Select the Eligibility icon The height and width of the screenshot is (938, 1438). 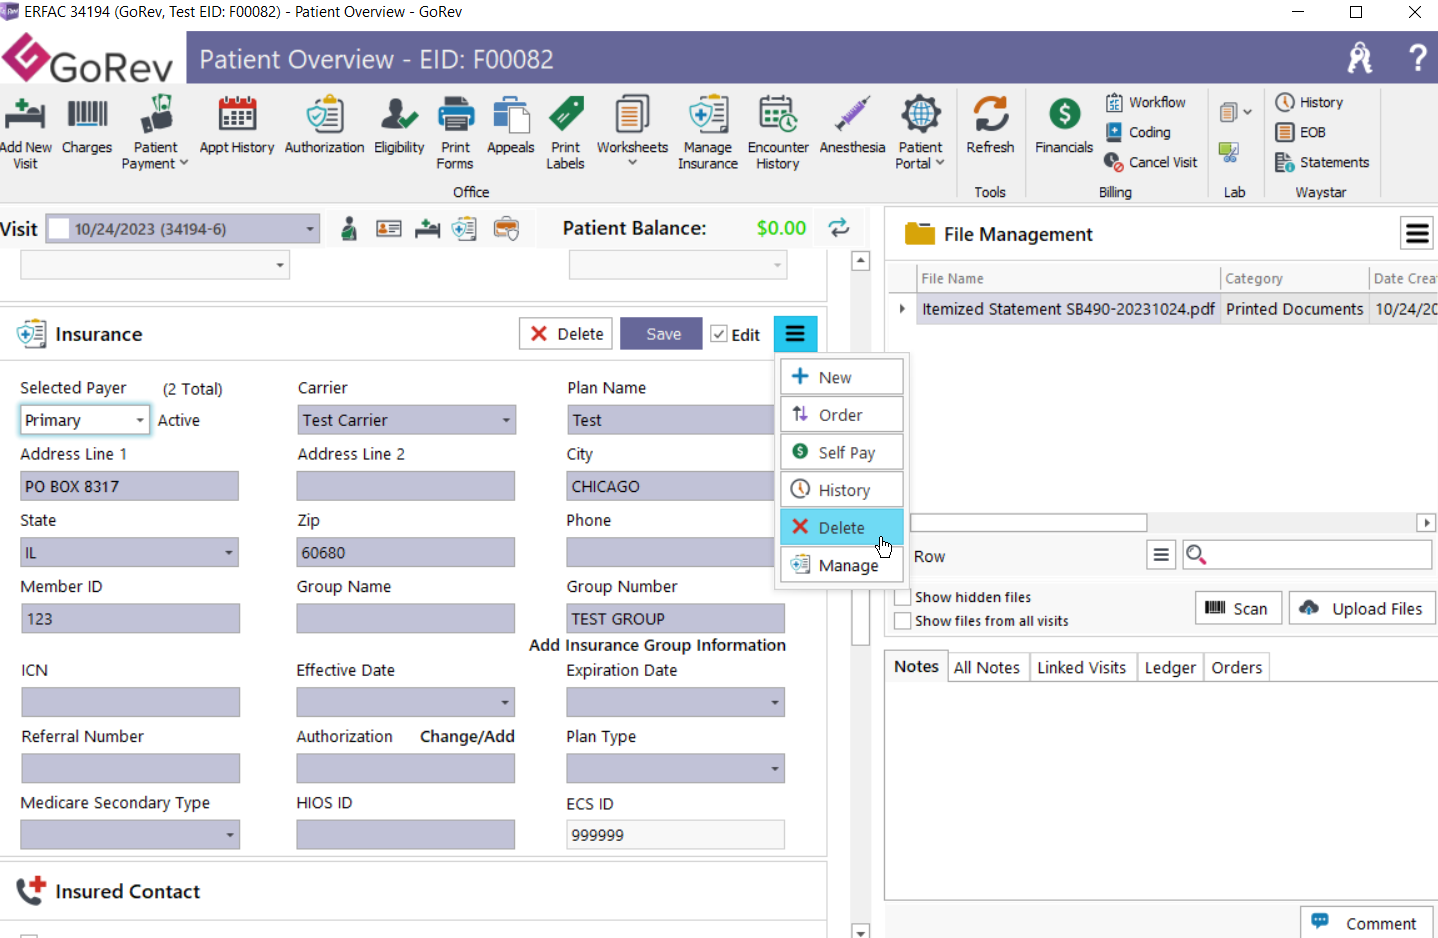click(x=398, y=130)
